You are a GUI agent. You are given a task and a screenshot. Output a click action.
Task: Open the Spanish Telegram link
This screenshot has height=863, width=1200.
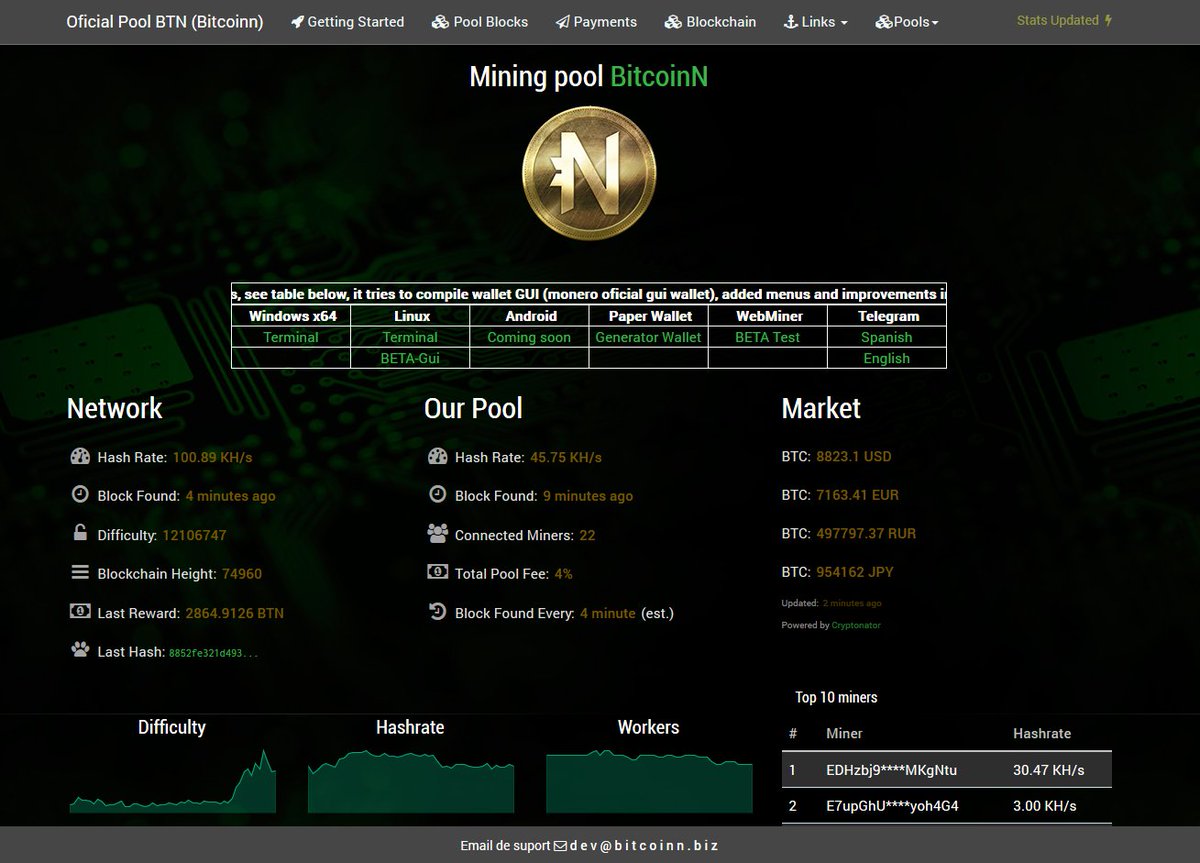point(887,338)
